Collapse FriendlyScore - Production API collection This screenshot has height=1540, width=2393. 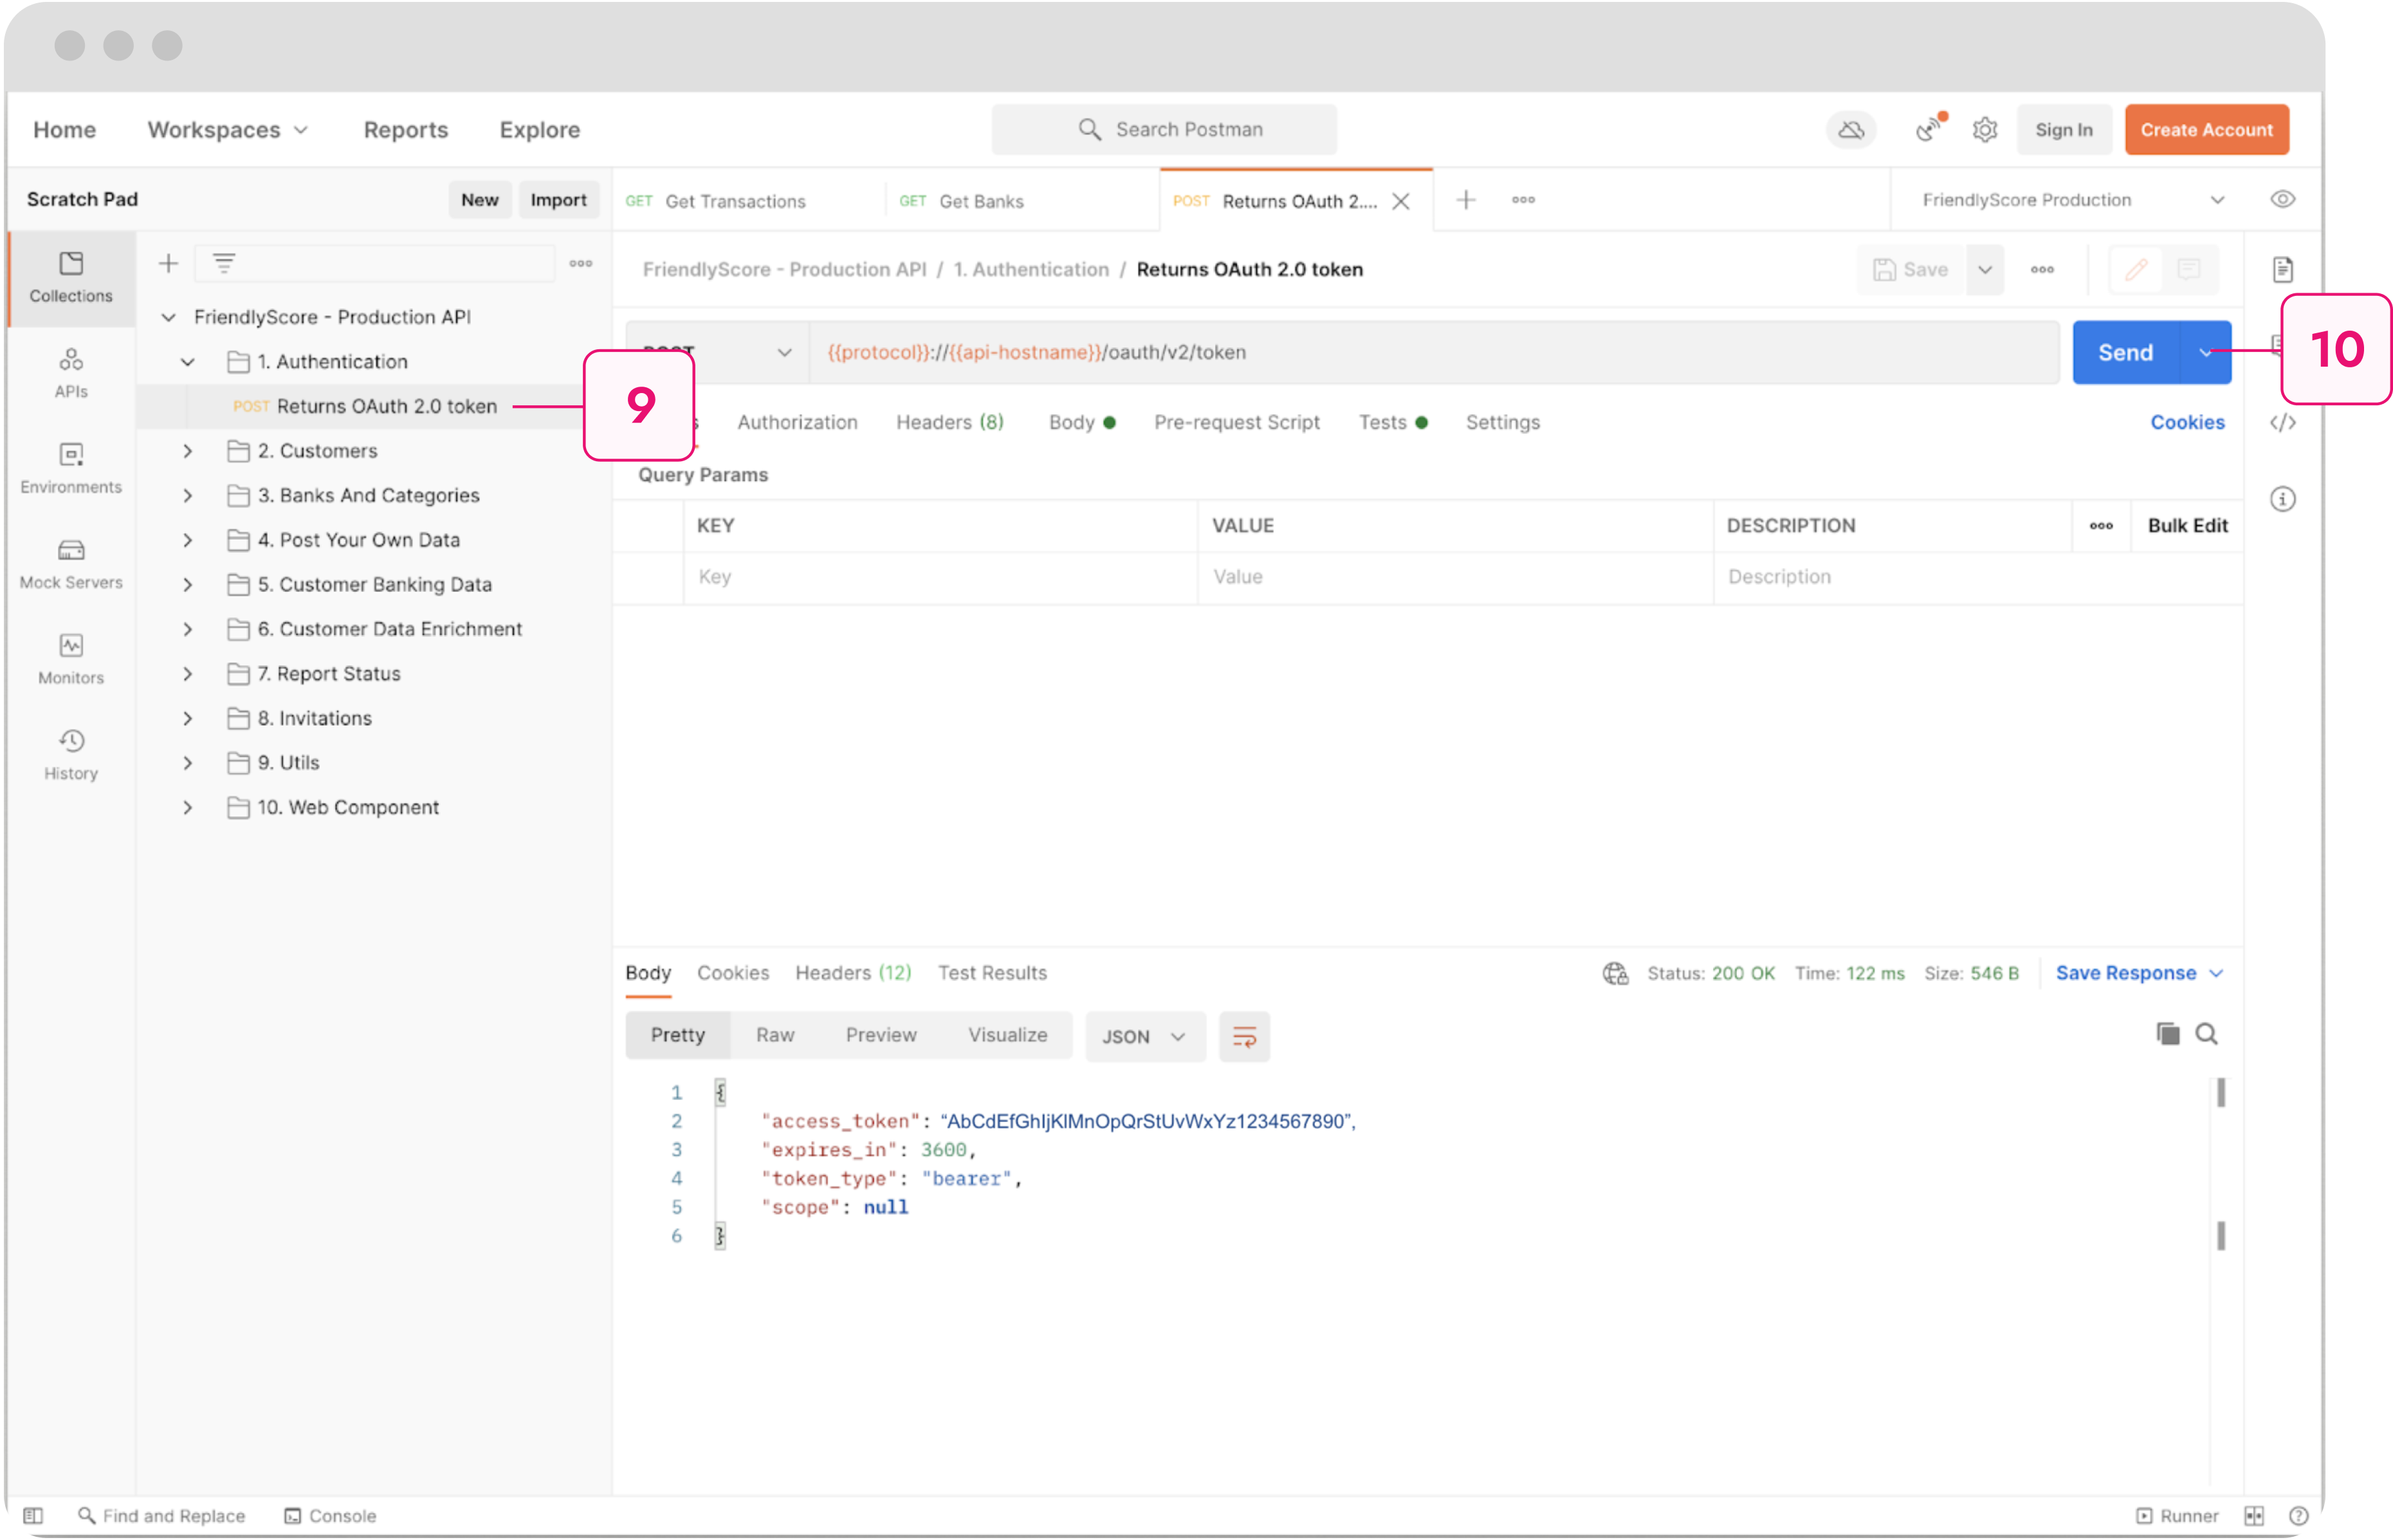[x=169, y=317]
